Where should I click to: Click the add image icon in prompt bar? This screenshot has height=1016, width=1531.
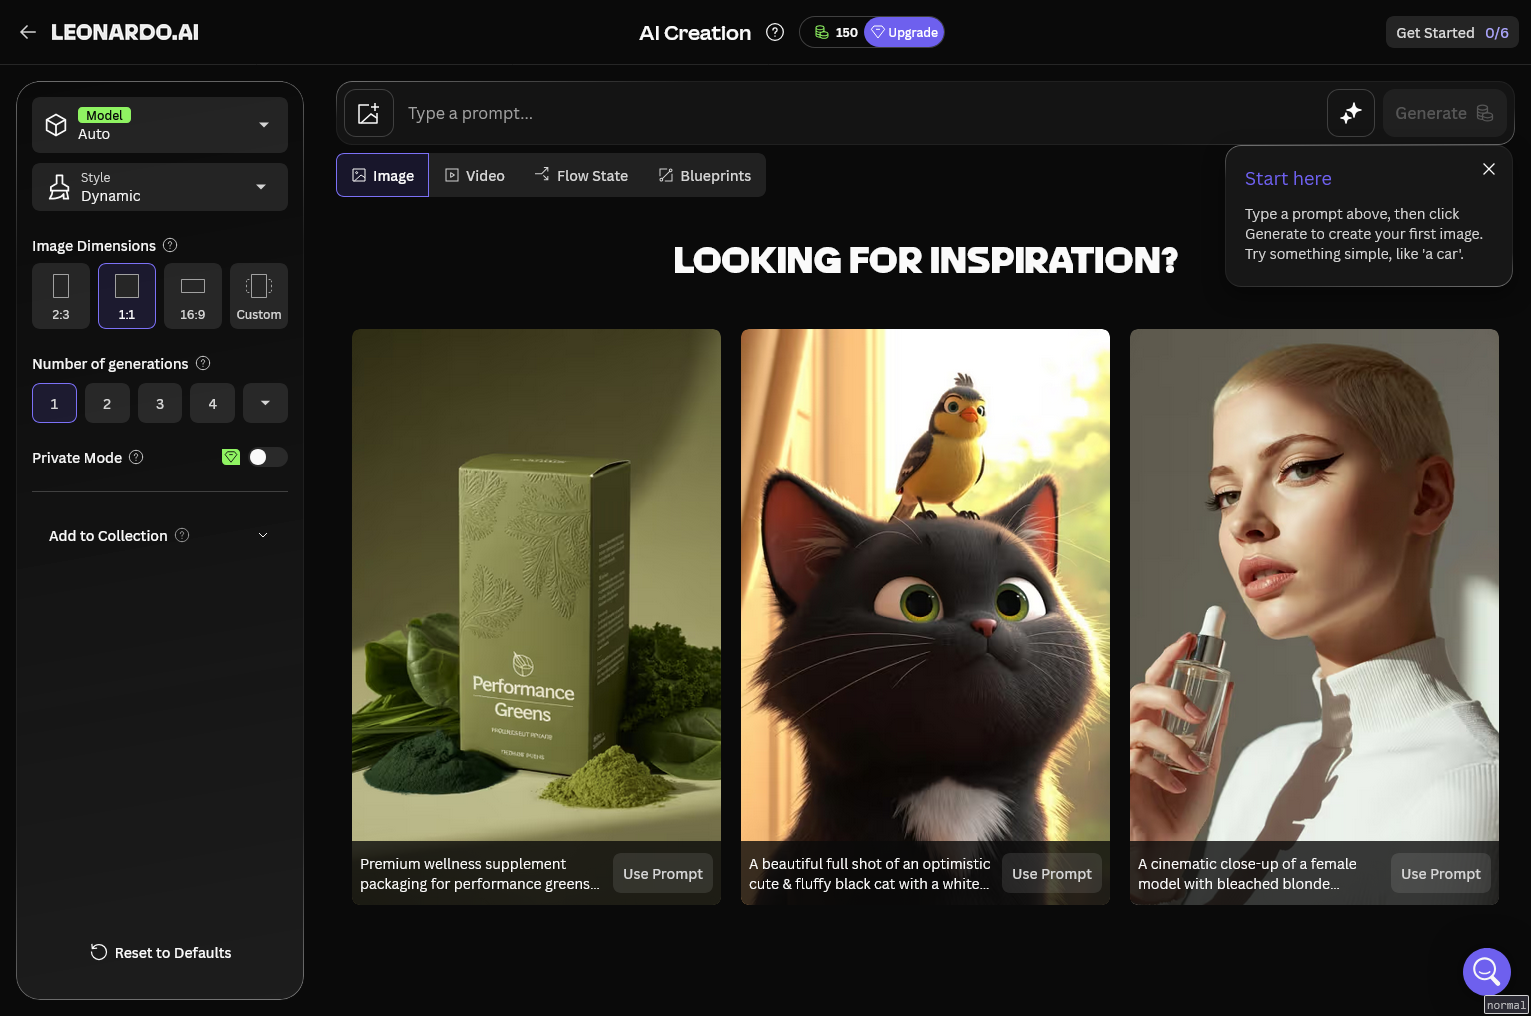(369, 113)
